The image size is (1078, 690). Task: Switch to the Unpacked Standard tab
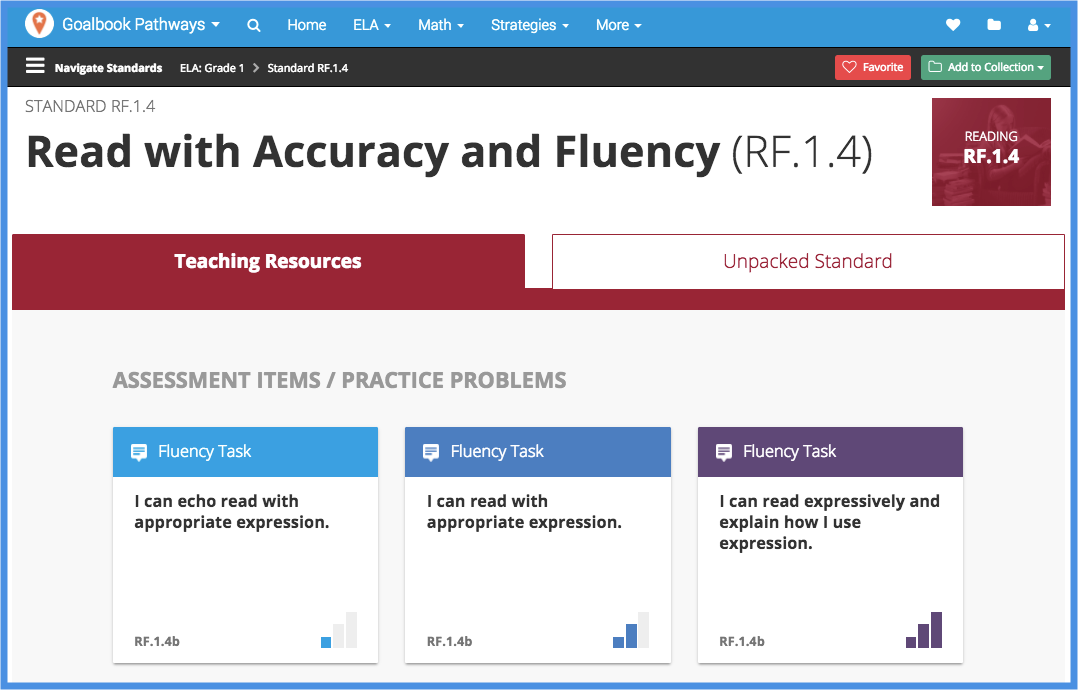(x=808, y=261)
